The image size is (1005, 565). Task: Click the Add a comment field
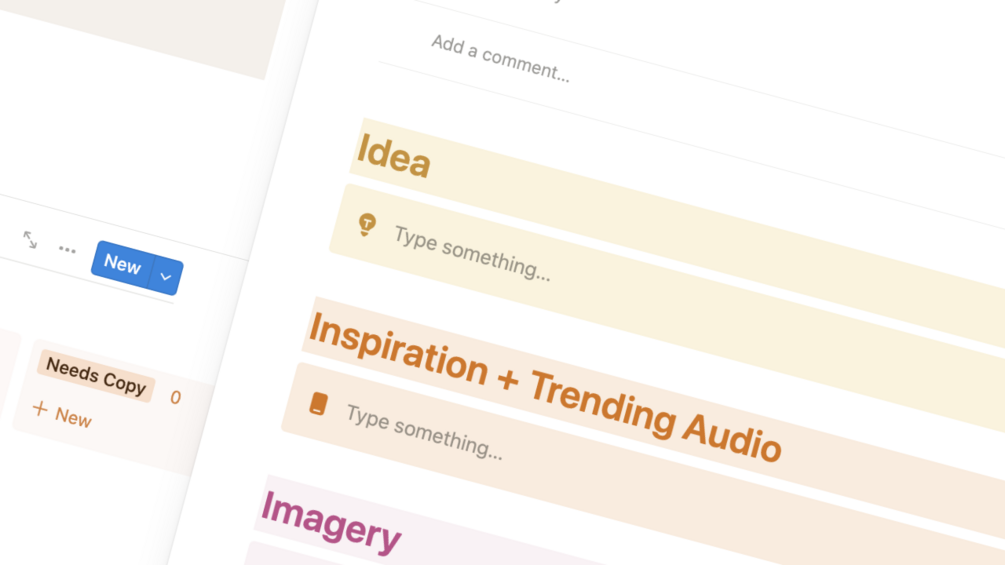click(x=500, y=58)
